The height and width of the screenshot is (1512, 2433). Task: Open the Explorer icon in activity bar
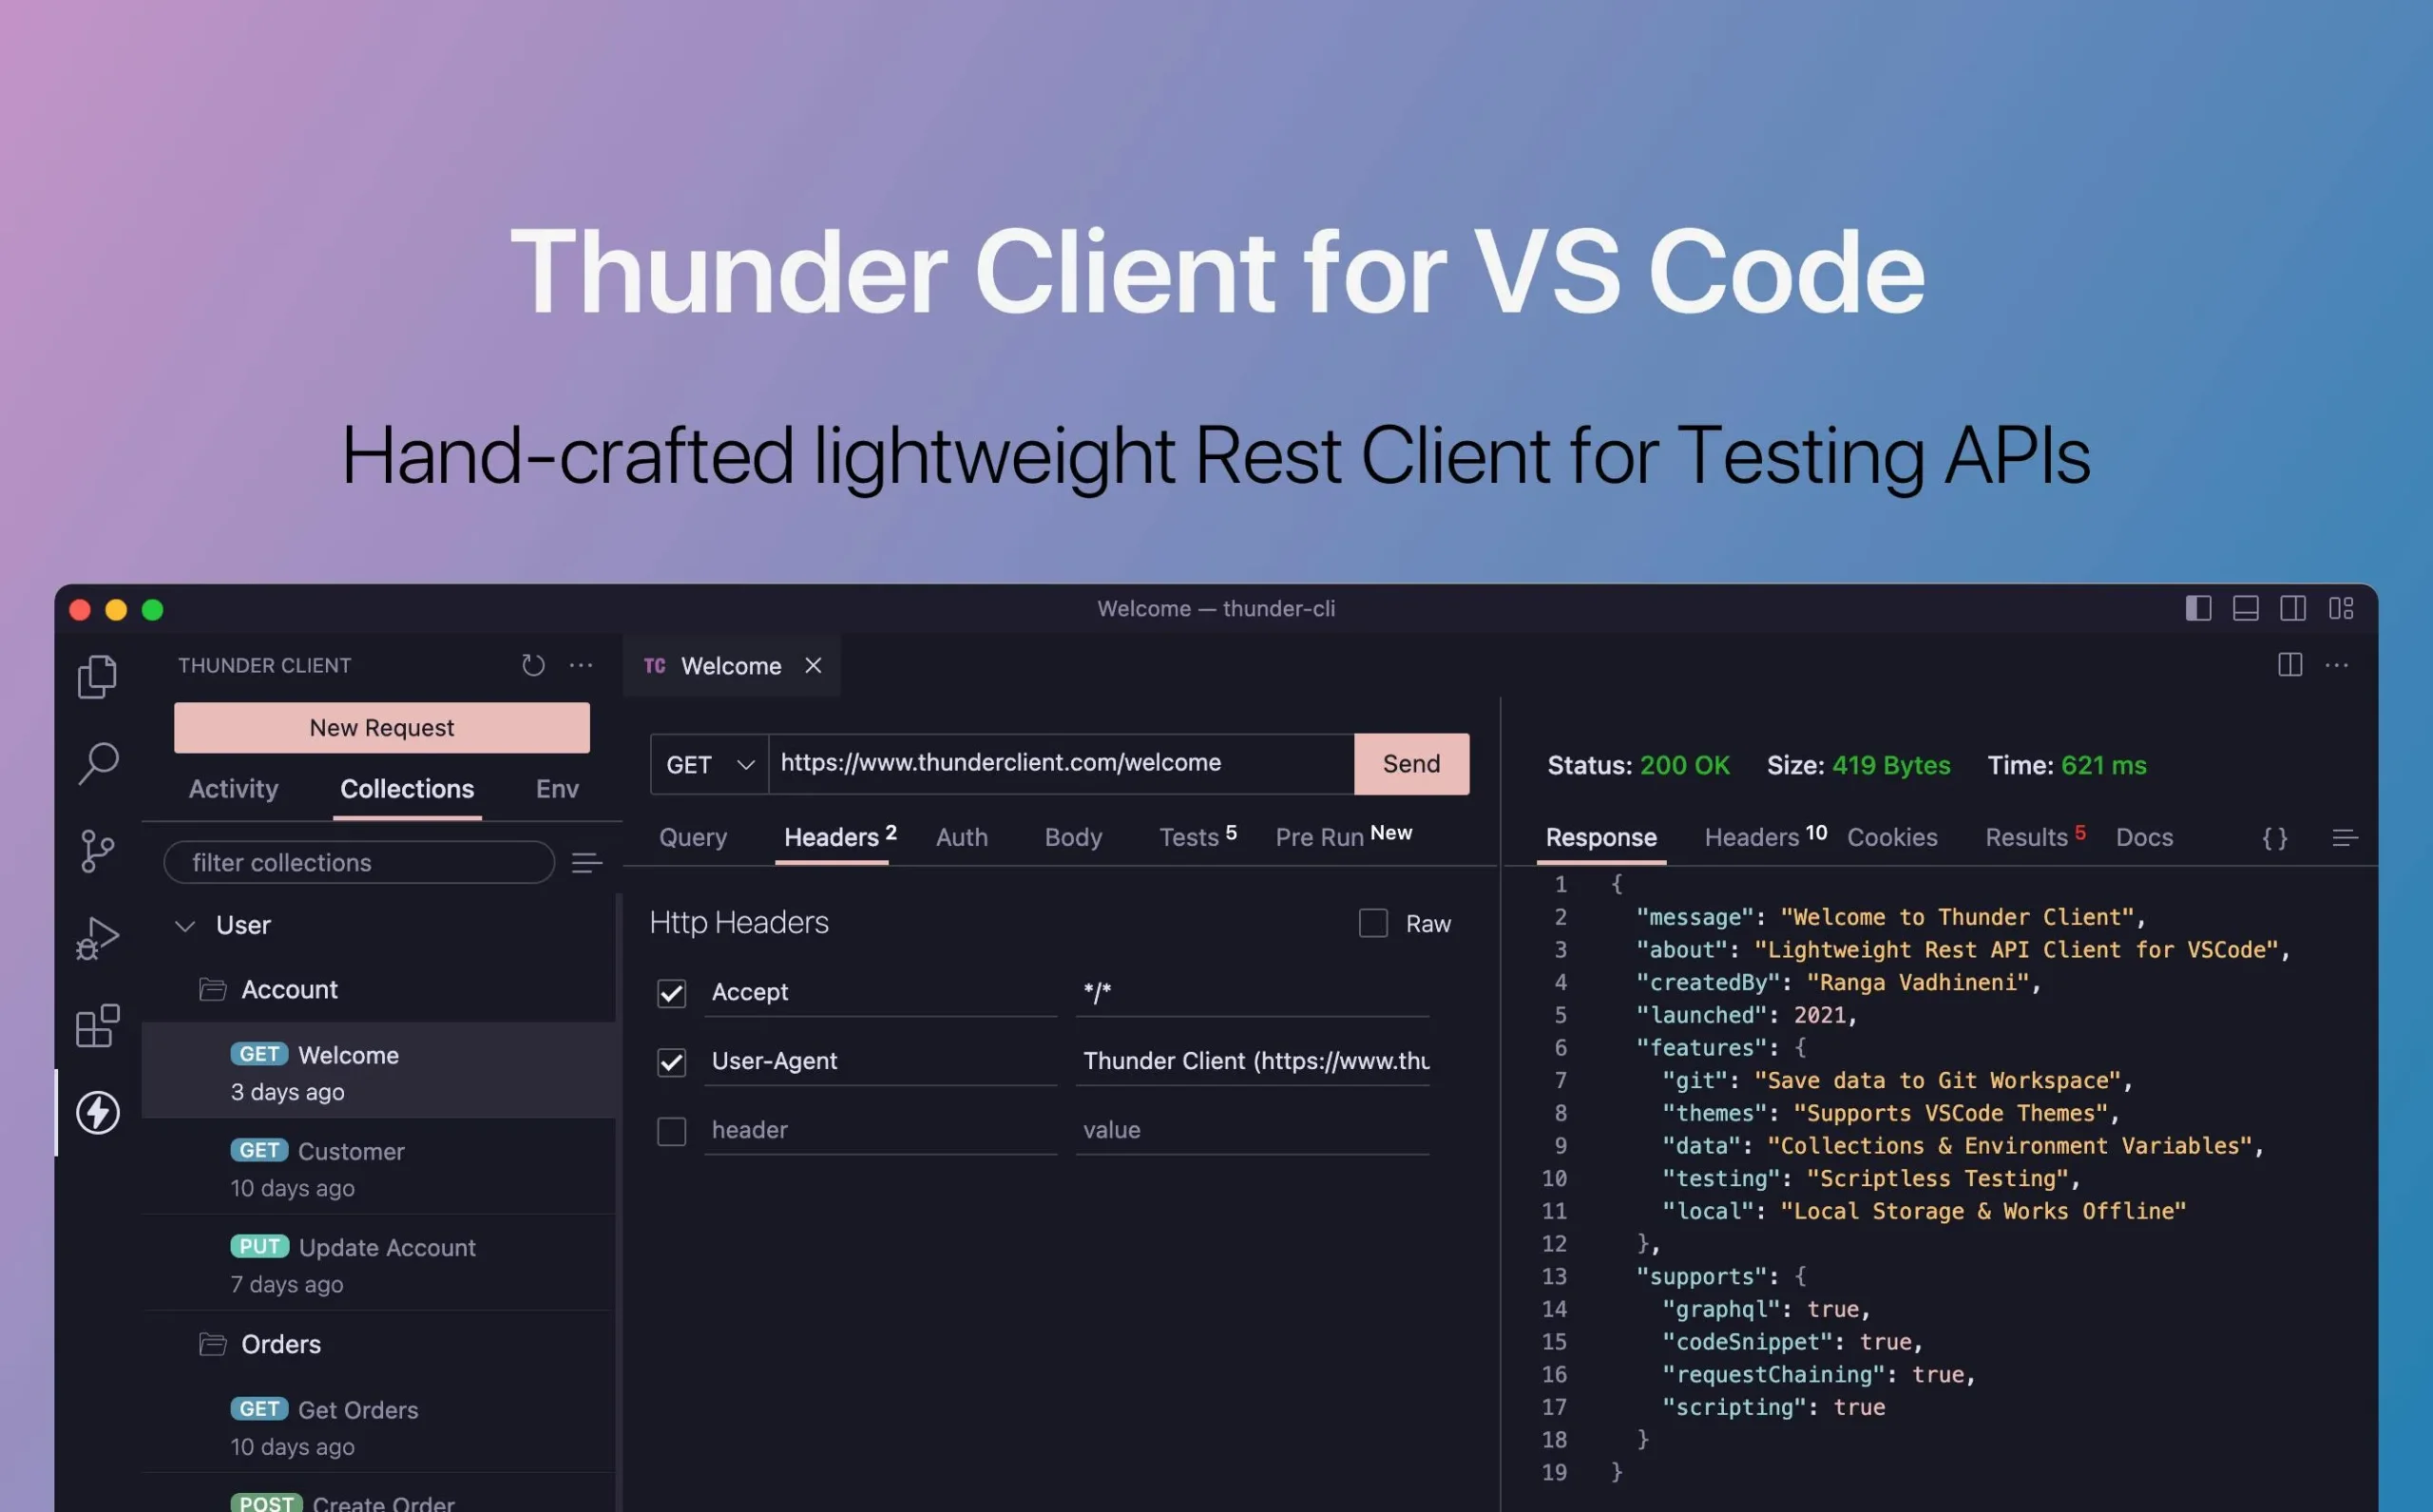click(x=97, y=677)
